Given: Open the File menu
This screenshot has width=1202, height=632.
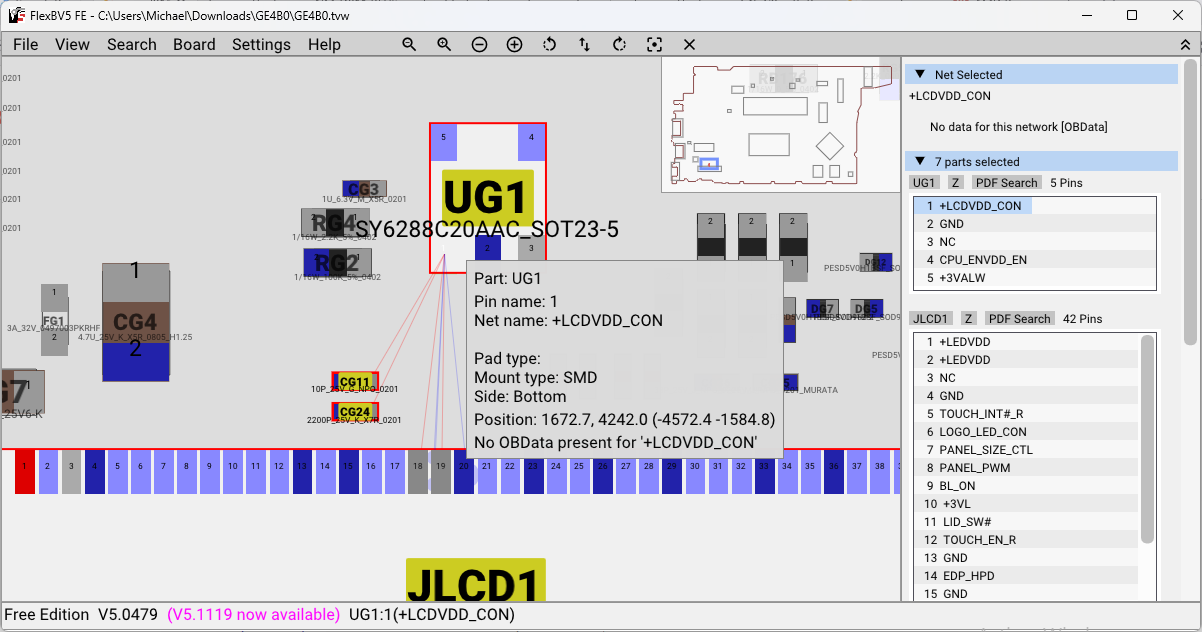Looking at the screenshot, I should tap(26, 44).
